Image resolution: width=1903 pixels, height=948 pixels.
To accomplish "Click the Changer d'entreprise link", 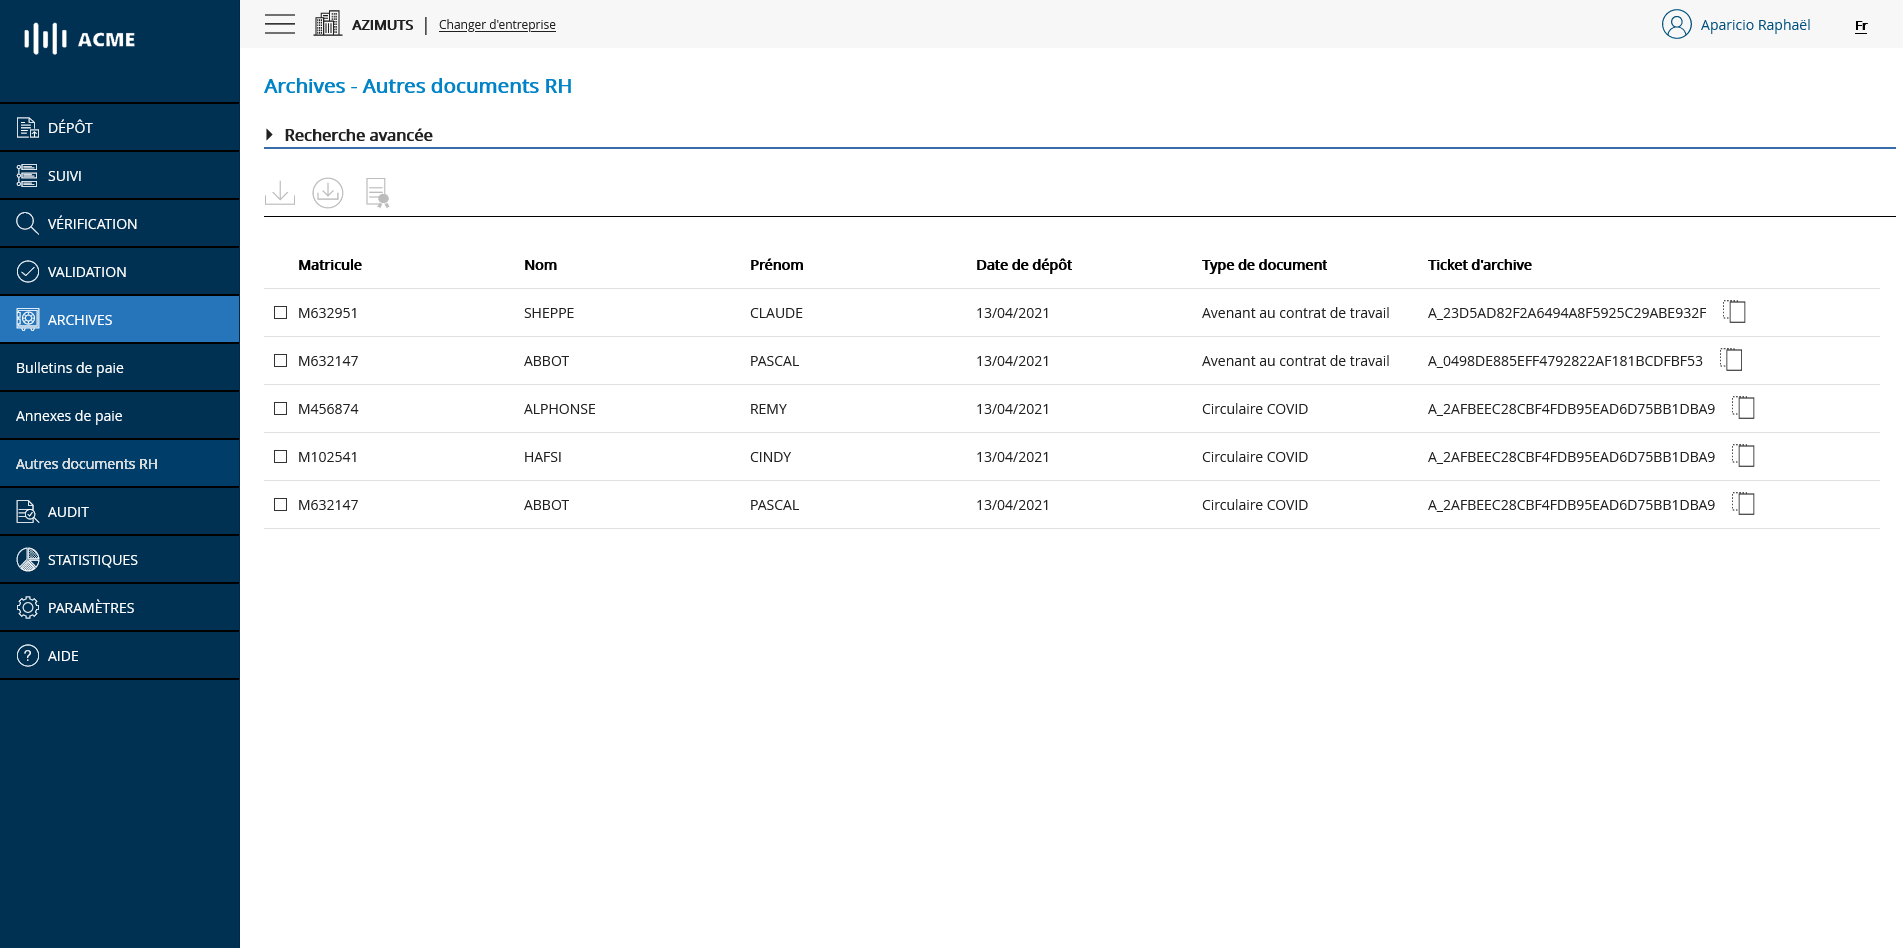I will coord(497,25).
